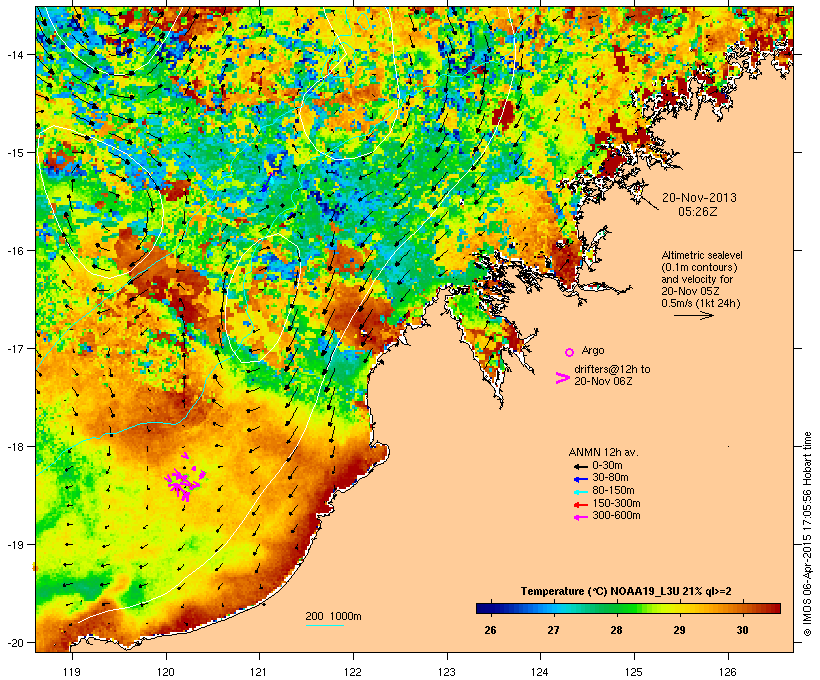Image resolution: width=820 pixels, height=680 pixels.
Task: Click the Temperature NOAA19_L3U colorbar title
Action: (x=626, y=591)
